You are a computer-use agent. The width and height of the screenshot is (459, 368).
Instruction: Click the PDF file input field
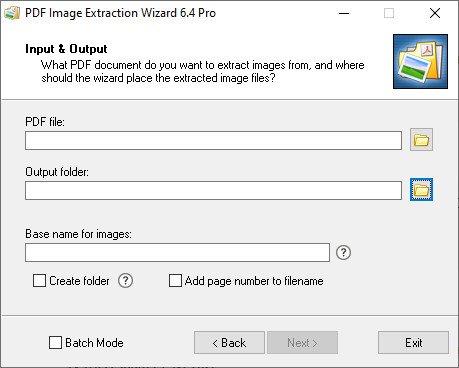point(213,140)
